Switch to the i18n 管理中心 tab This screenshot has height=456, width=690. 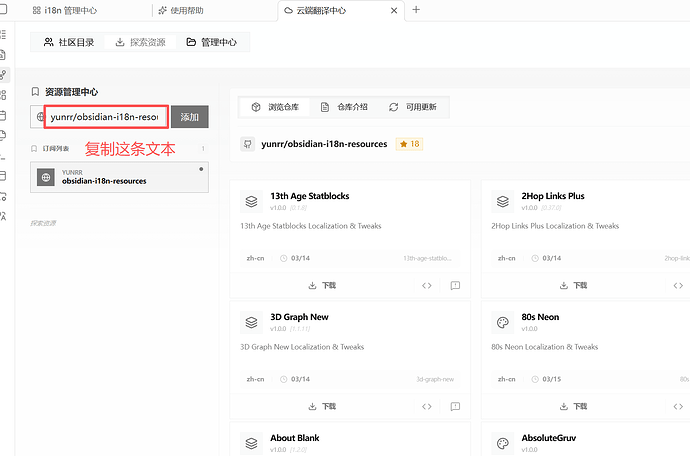coord(65,10)
